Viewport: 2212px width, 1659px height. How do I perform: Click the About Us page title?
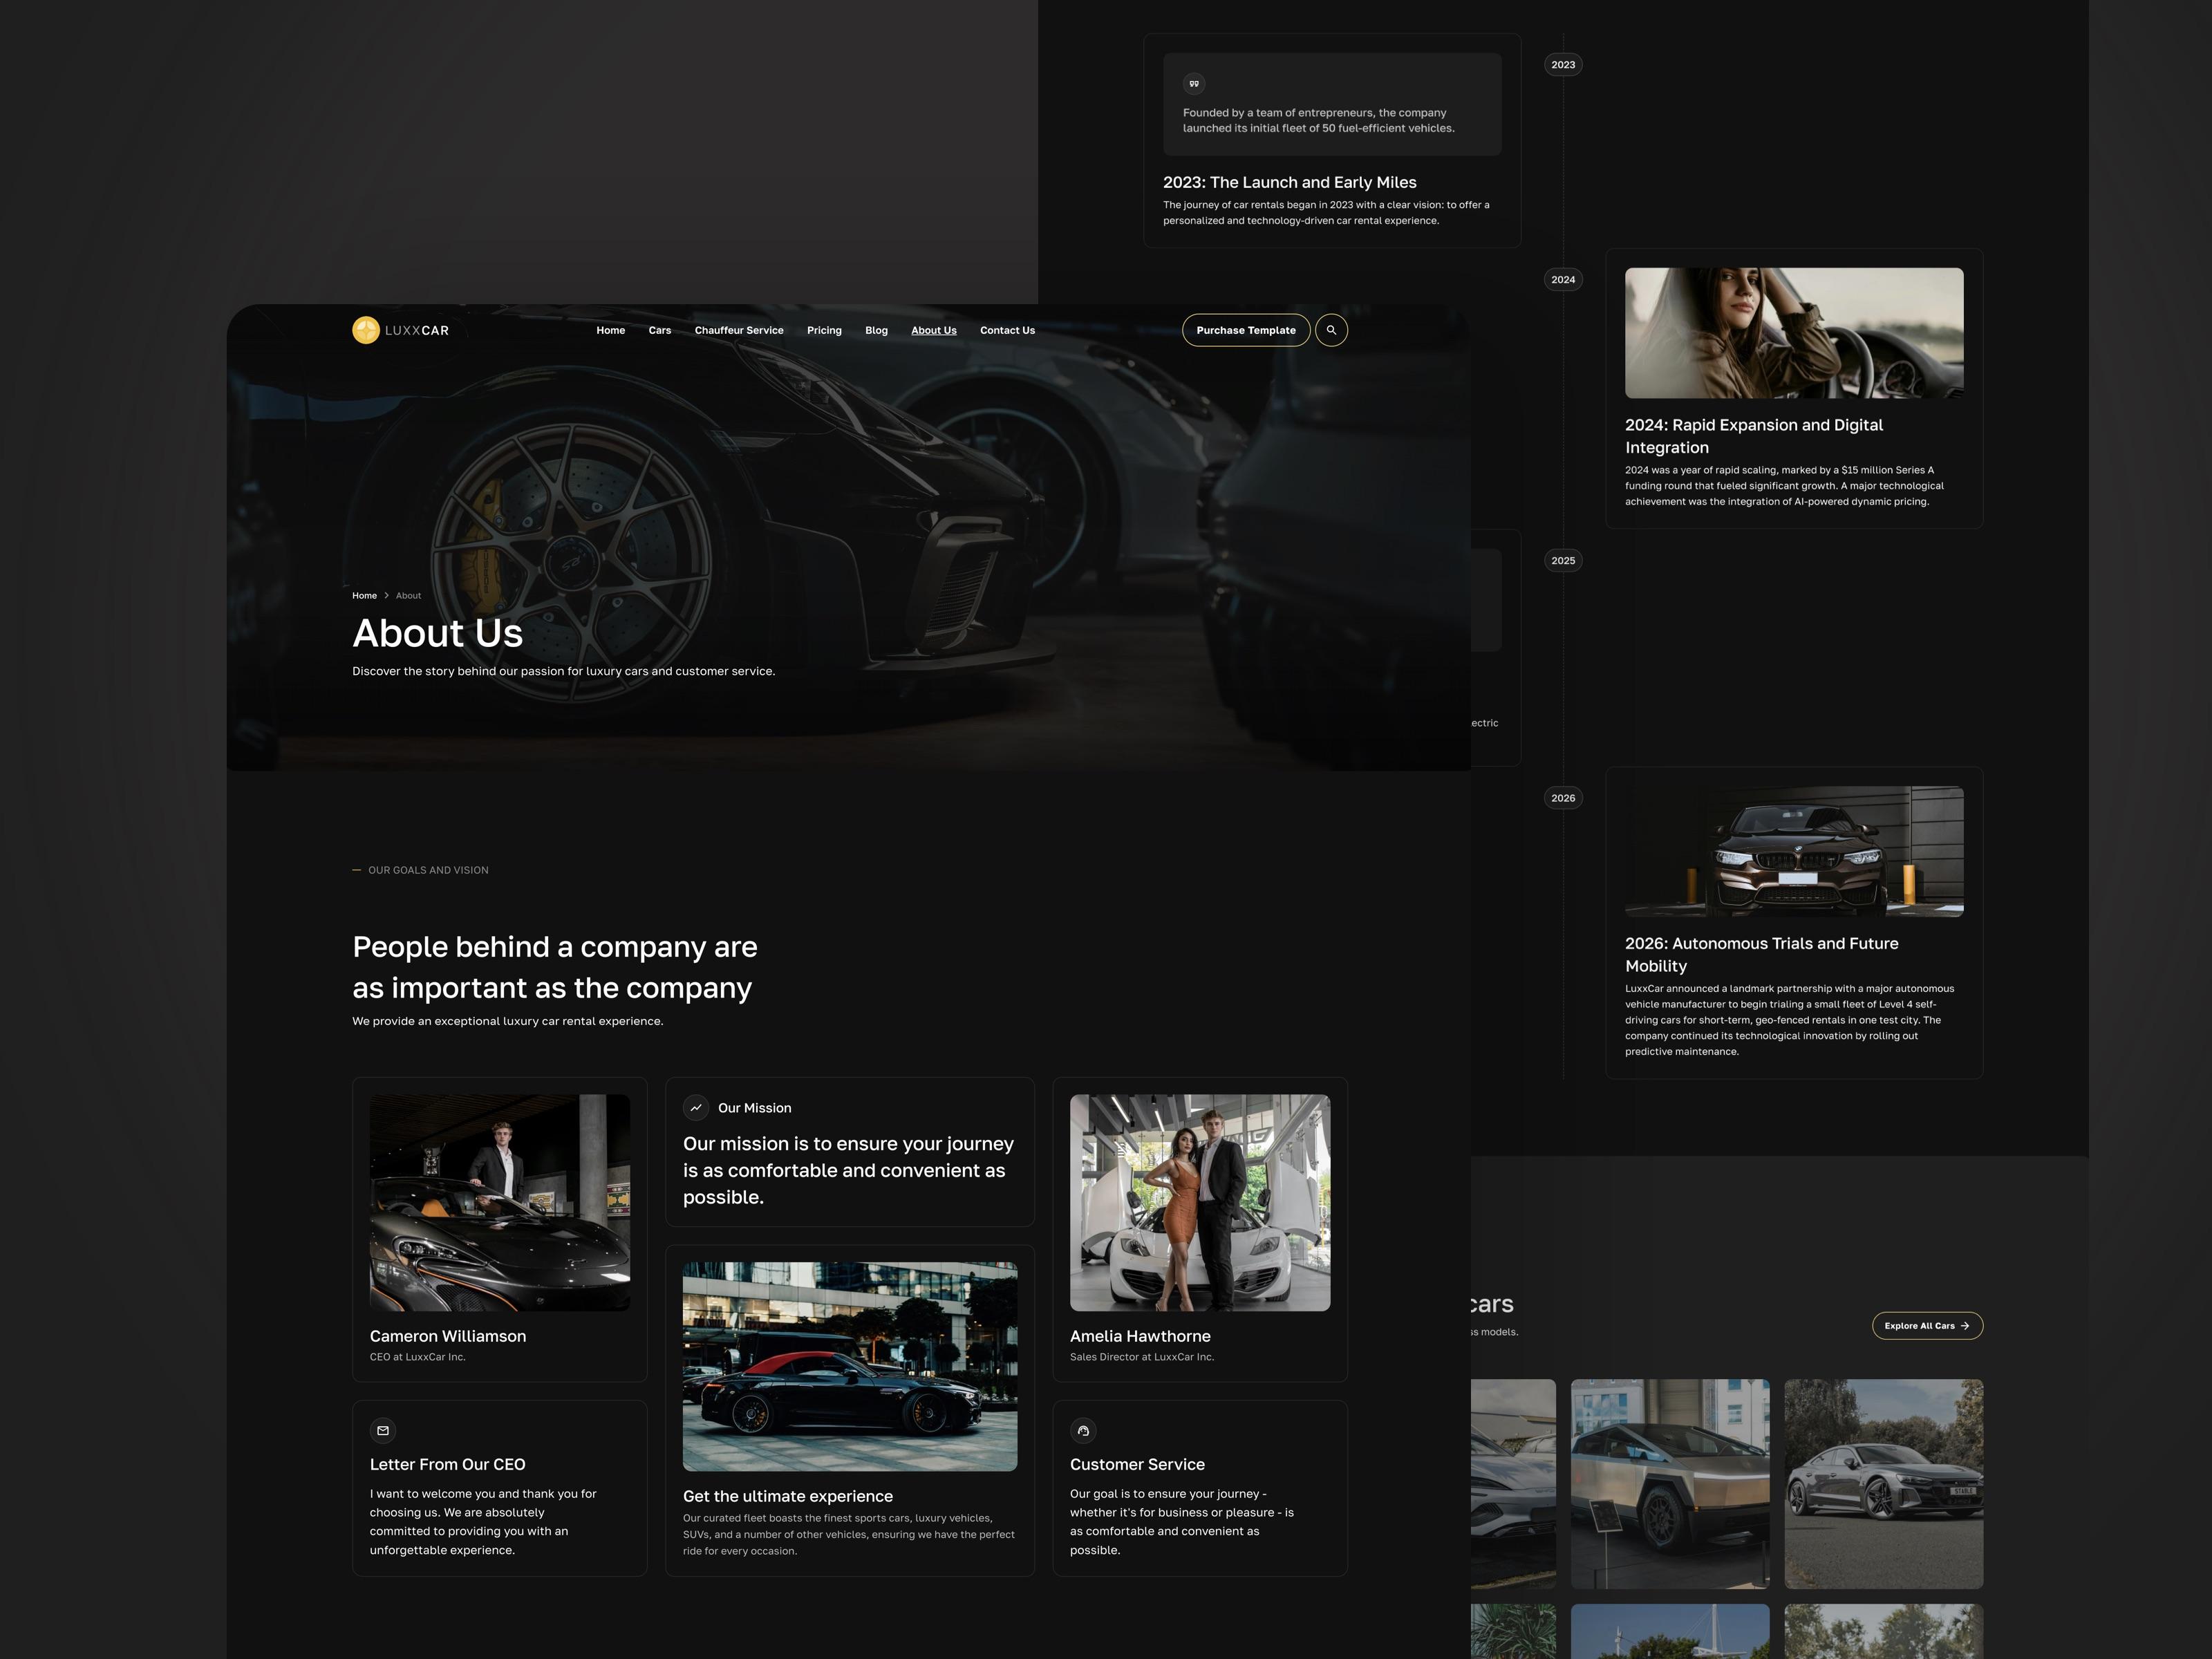click(x=438, y=633)
